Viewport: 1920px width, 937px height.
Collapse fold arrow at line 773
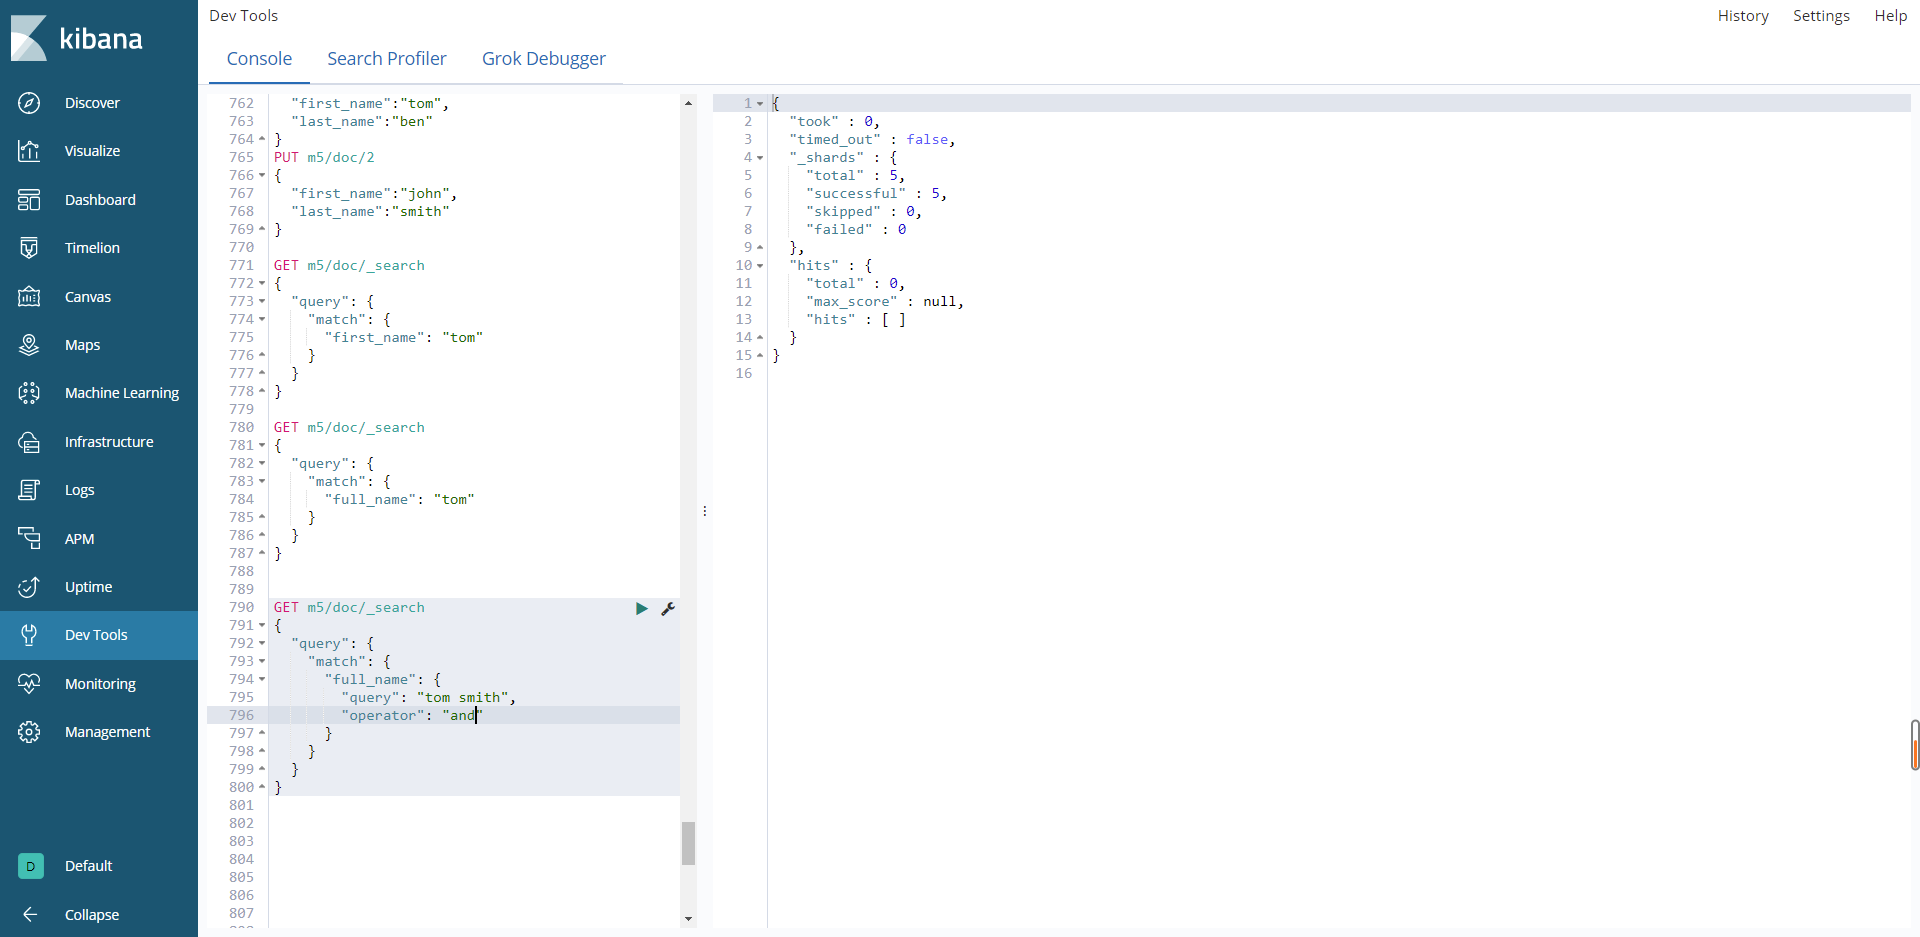click(x=262, y=302)
